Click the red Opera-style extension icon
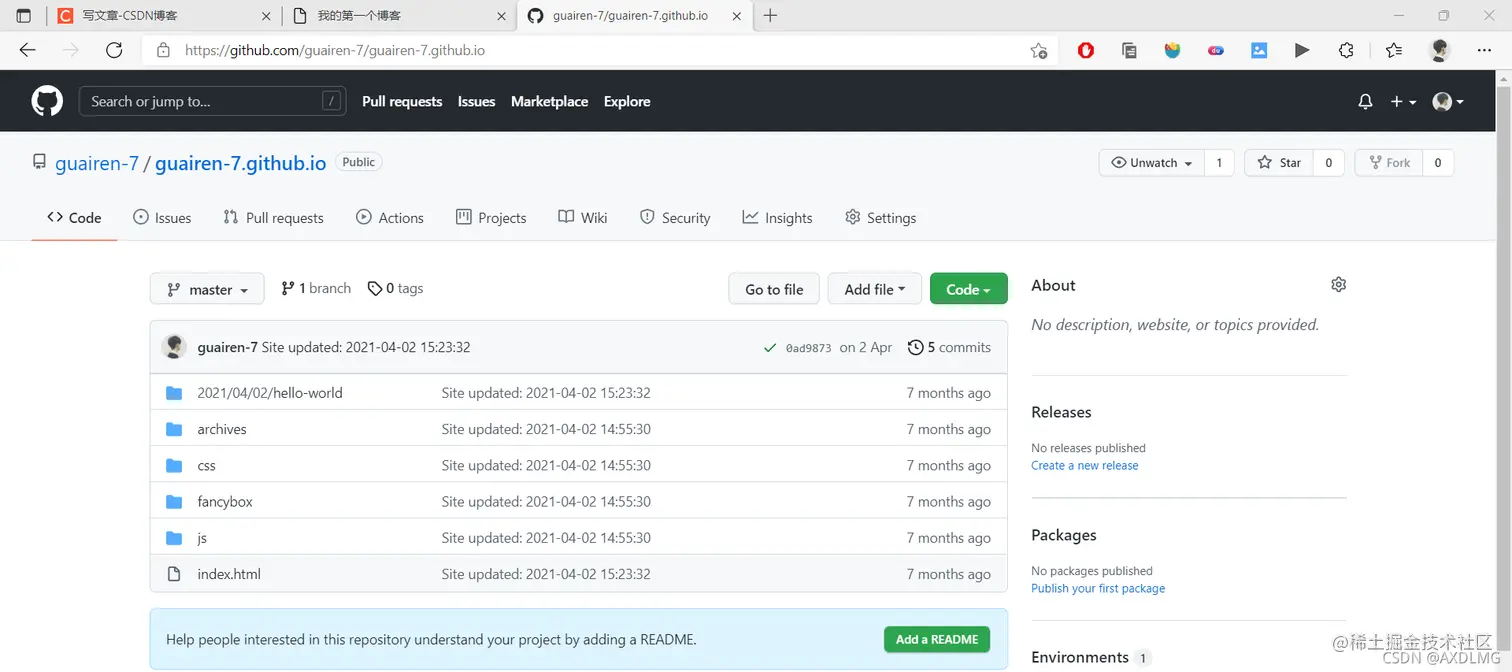This screenshot has width=1512, height=672. tap(1086, 50)
